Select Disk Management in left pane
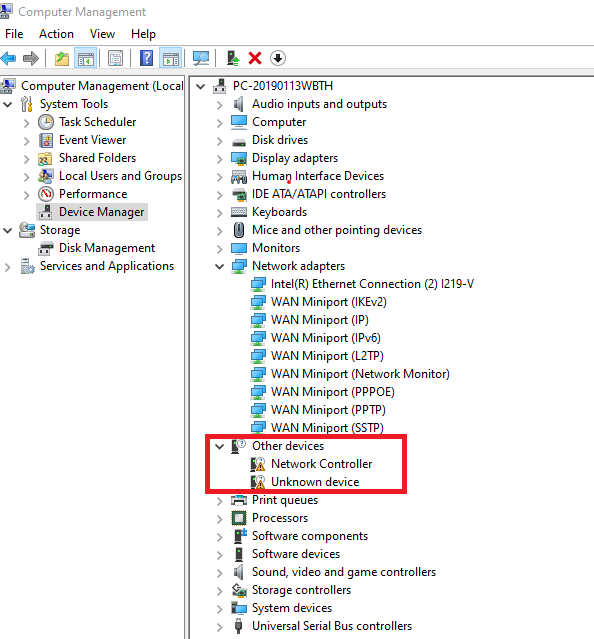594x639 pixels. [x=107, y=248]
